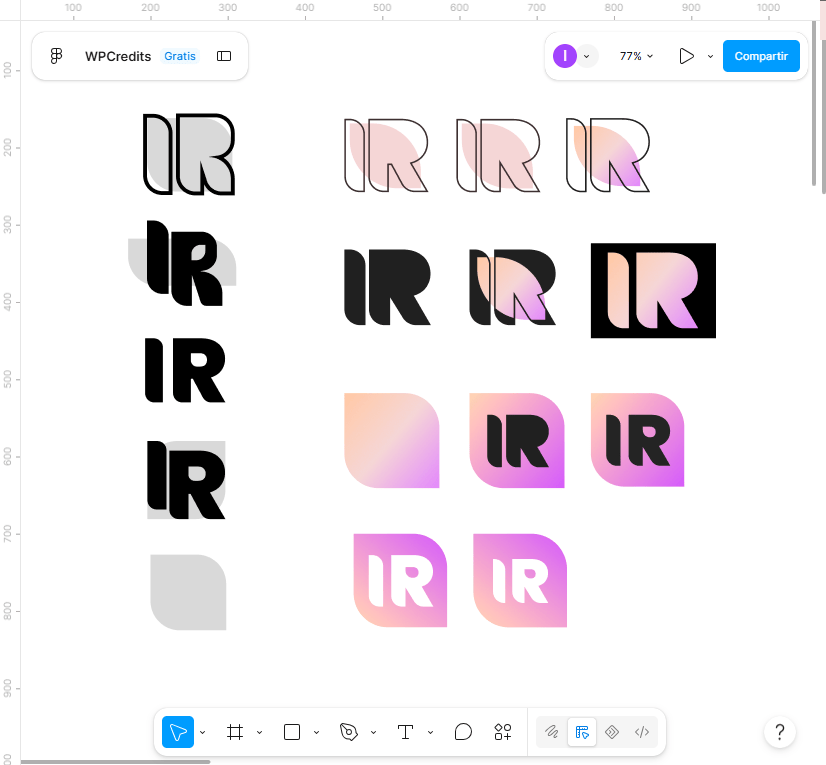Open the Actions components icon
826x765 pixels.
coord(503,732)
